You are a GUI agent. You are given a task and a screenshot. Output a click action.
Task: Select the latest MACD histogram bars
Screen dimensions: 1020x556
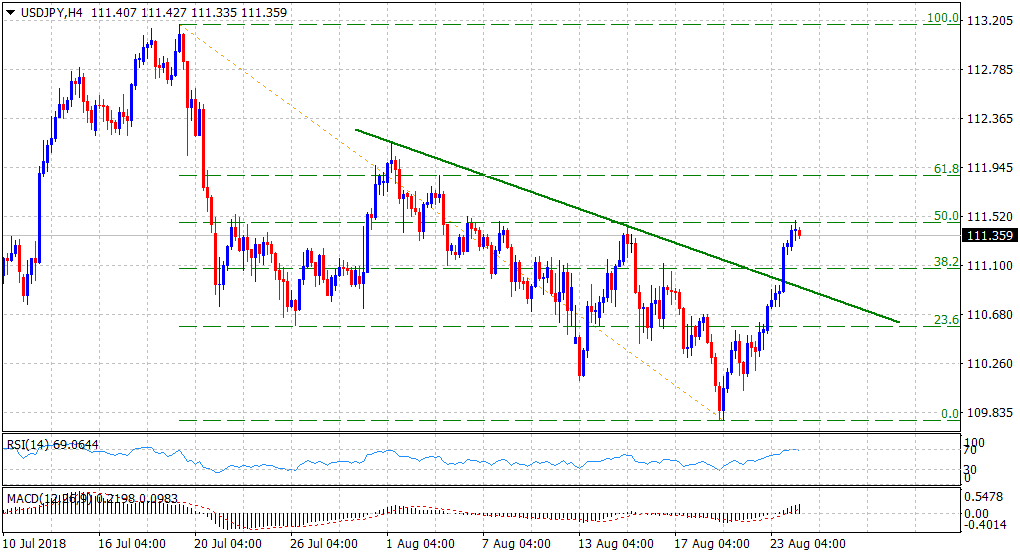[795, 509]
